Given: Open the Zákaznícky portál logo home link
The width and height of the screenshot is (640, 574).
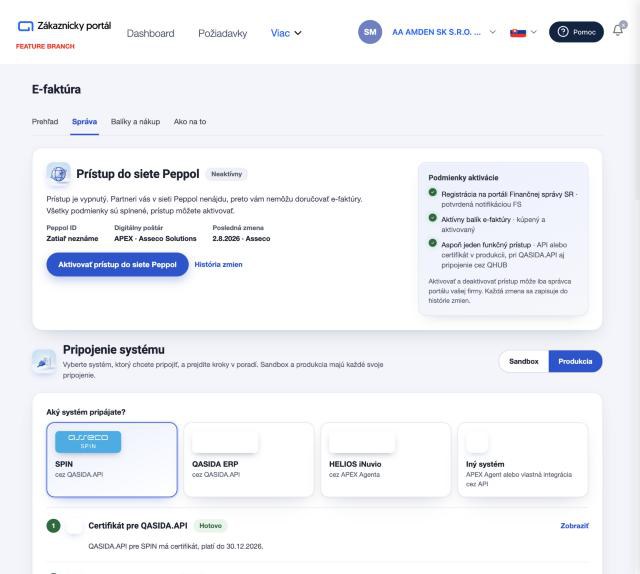Looking at the screenshot, I should [x=64, y=26].
